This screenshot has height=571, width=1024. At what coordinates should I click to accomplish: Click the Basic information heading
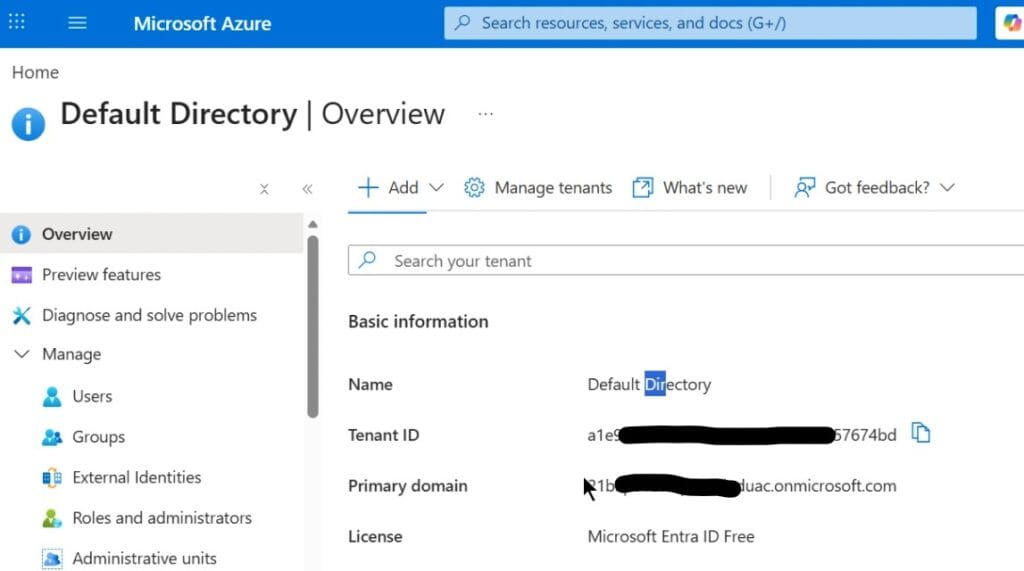pos(418,321)
